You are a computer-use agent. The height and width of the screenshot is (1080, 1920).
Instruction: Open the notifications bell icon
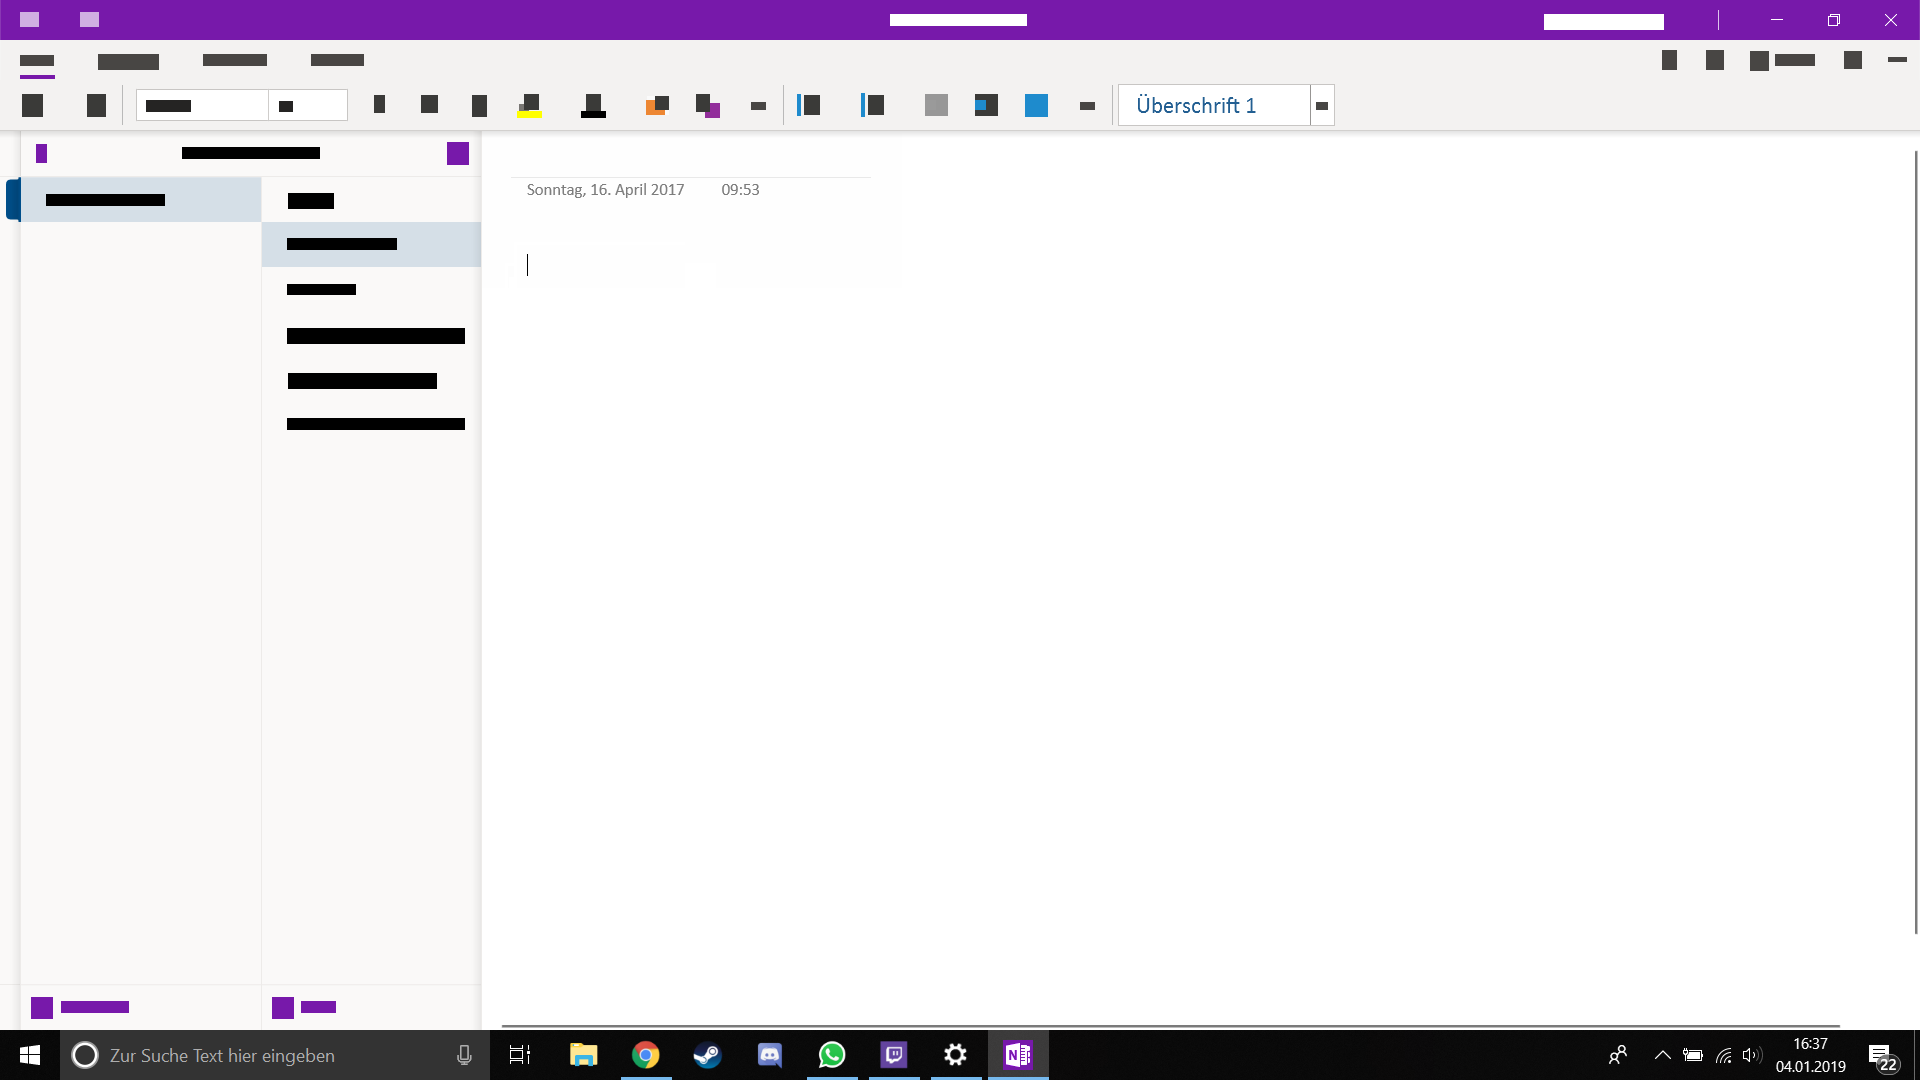point(1715,60)
